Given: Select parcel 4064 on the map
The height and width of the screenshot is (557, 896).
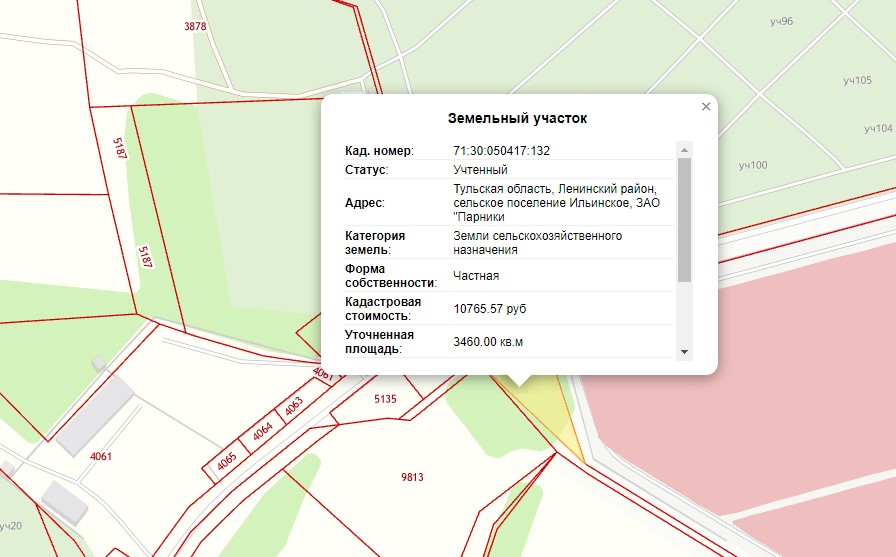Looking at the screenshot, I should (x=262, y=432).
